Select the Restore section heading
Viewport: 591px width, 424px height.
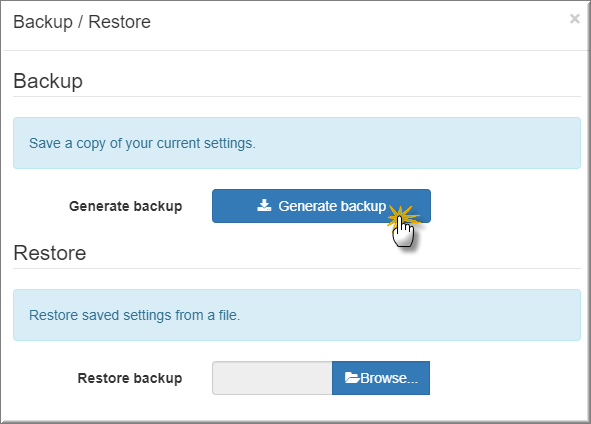pos(50,253)
